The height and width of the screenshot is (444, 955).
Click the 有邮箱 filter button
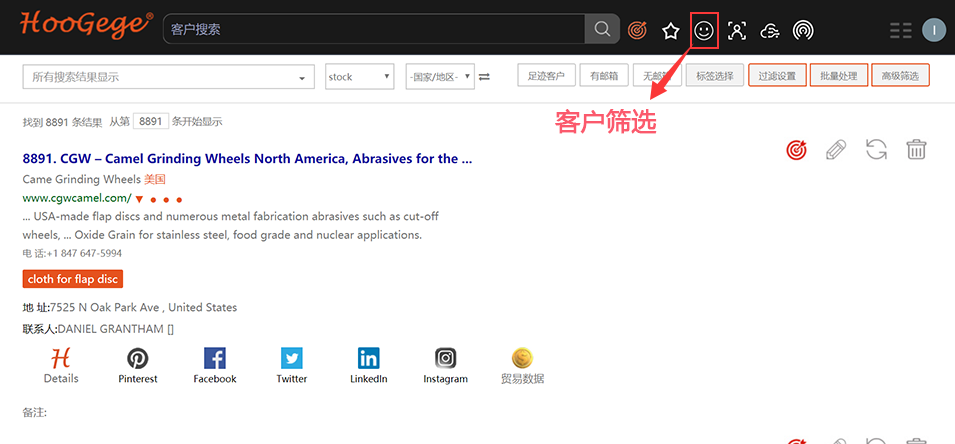coord(604,76)
